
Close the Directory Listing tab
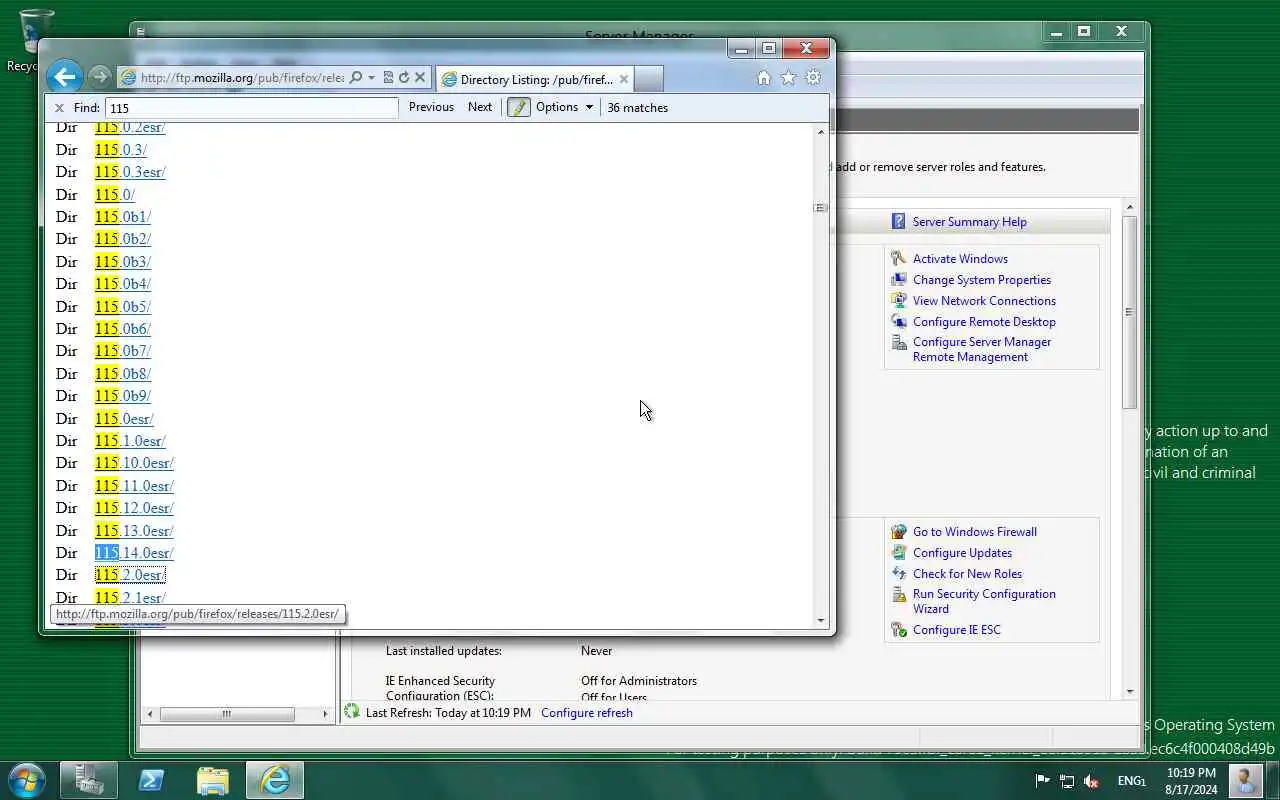coord(624,79)
